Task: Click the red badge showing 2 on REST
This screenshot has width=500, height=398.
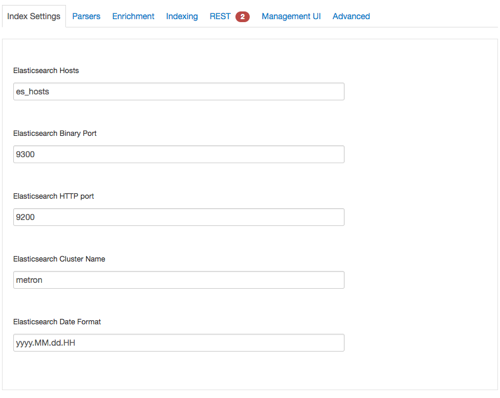Action: 242,17
